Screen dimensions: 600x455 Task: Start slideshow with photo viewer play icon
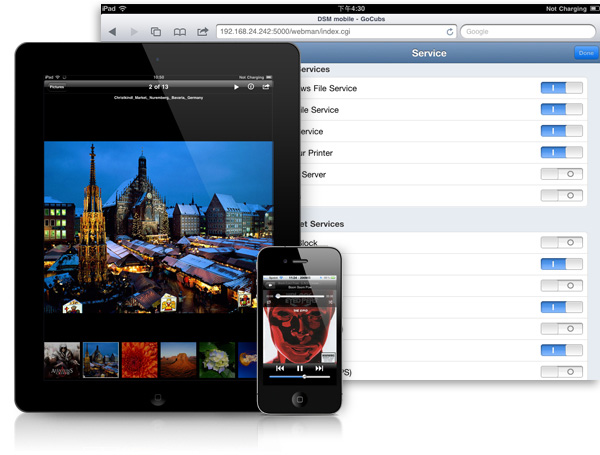pyautogui.click(x=236, y=87)
